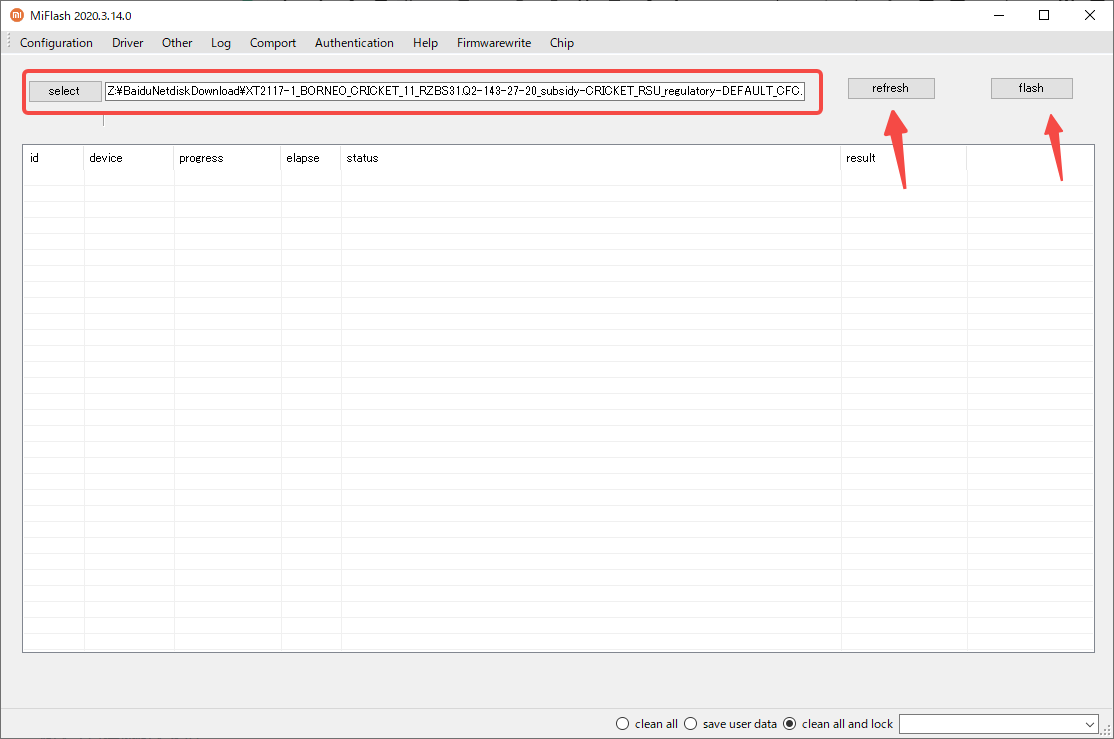
Task: Open the Configuration menu
Action: [x=56, y=43]
